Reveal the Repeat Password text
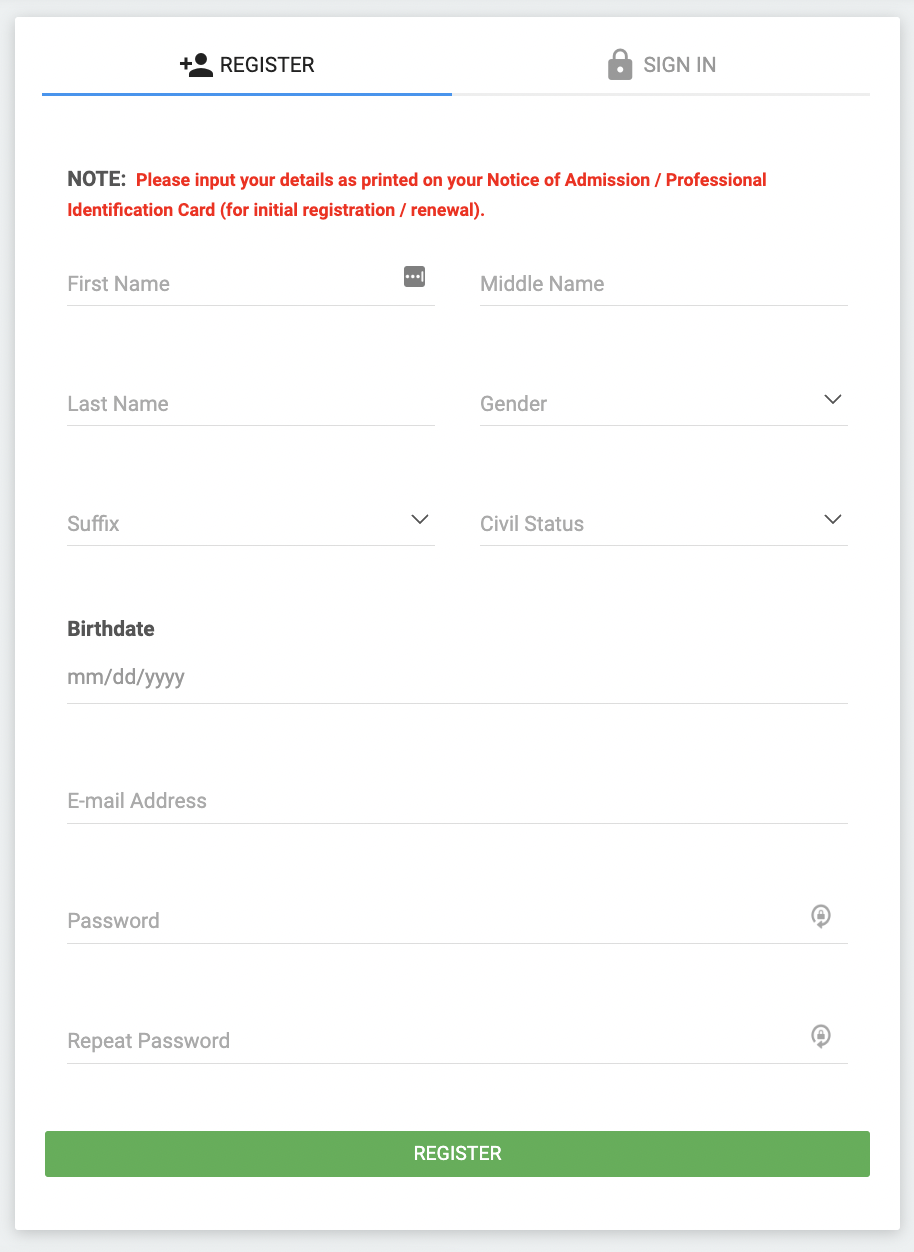This screenshot has height=1252, width=914. [821, 1037]
